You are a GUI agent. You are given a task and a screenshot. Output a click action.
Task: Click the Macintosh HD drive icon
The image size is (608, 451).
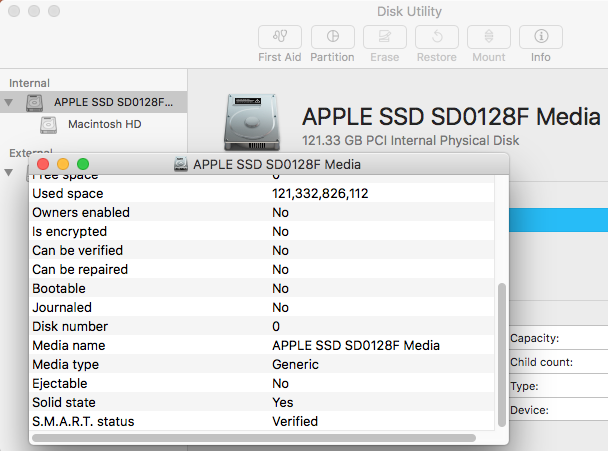click(x=48, y=125)
